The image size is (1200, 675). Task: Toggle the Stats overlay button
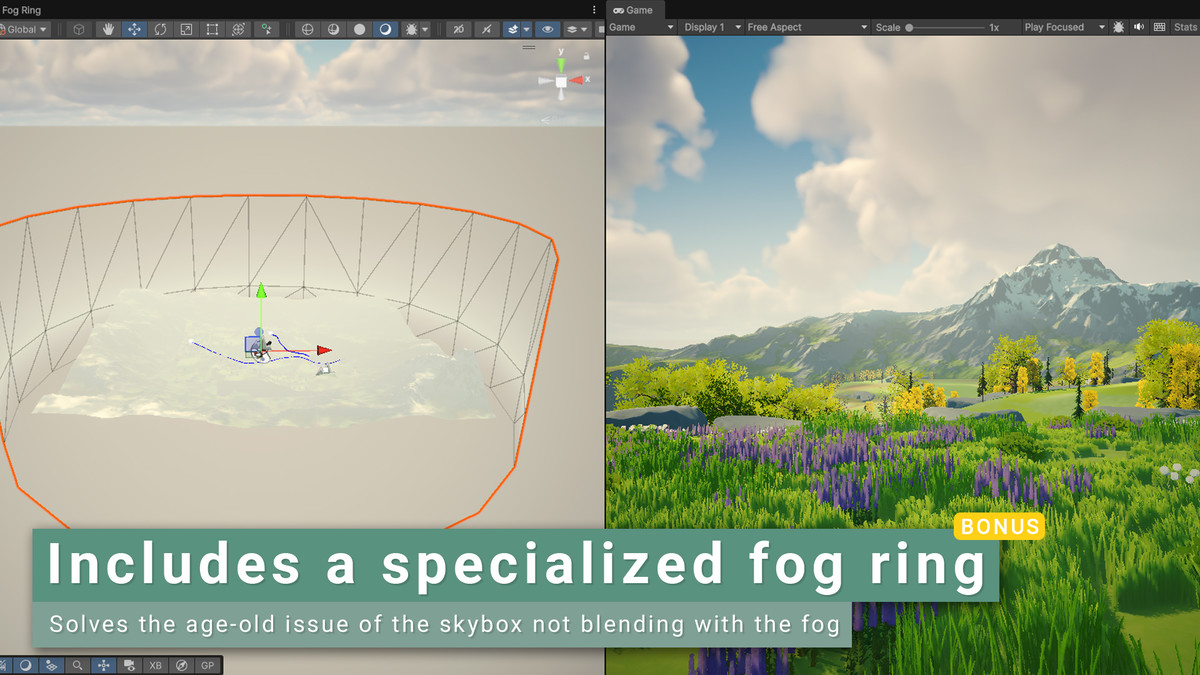pyautogui.click(x=1184, y=27)
